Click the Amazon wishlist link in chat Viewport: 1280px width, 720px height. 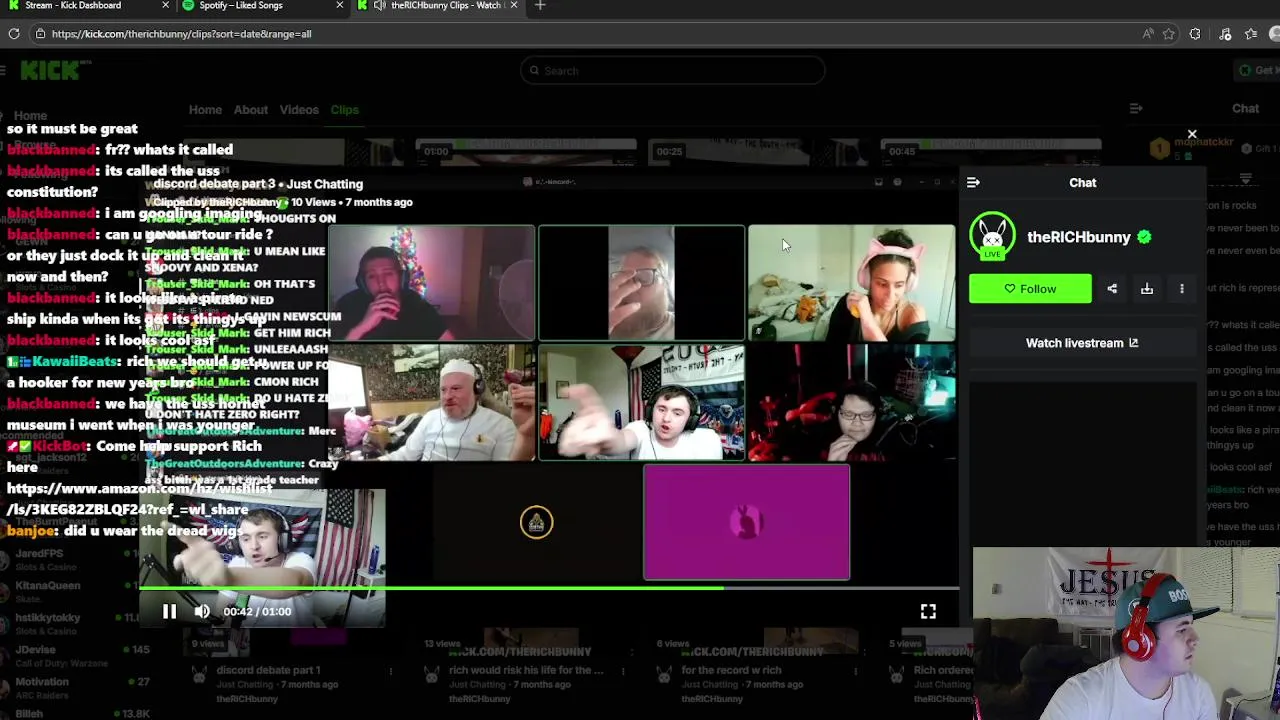[x=139, y=499]
